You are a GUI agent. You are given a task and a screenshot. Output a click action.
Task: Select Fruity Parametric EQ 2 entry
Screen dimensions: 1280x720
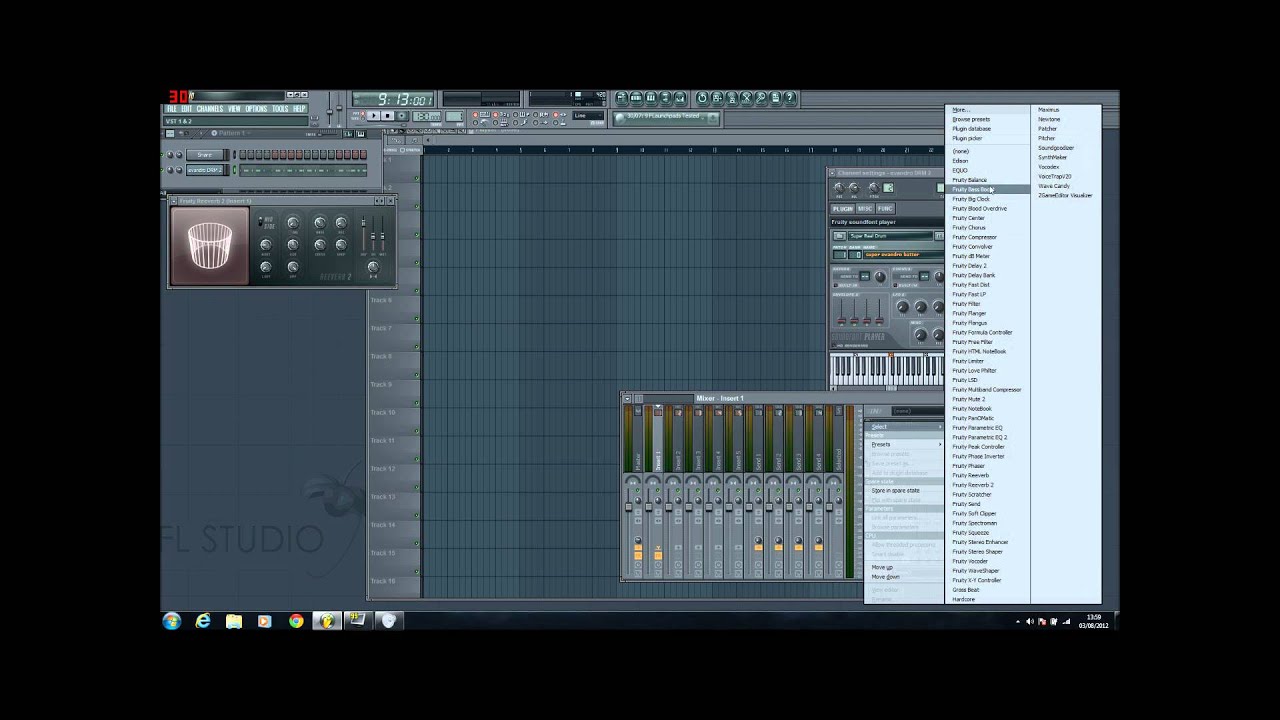click(x=987, y=437)
